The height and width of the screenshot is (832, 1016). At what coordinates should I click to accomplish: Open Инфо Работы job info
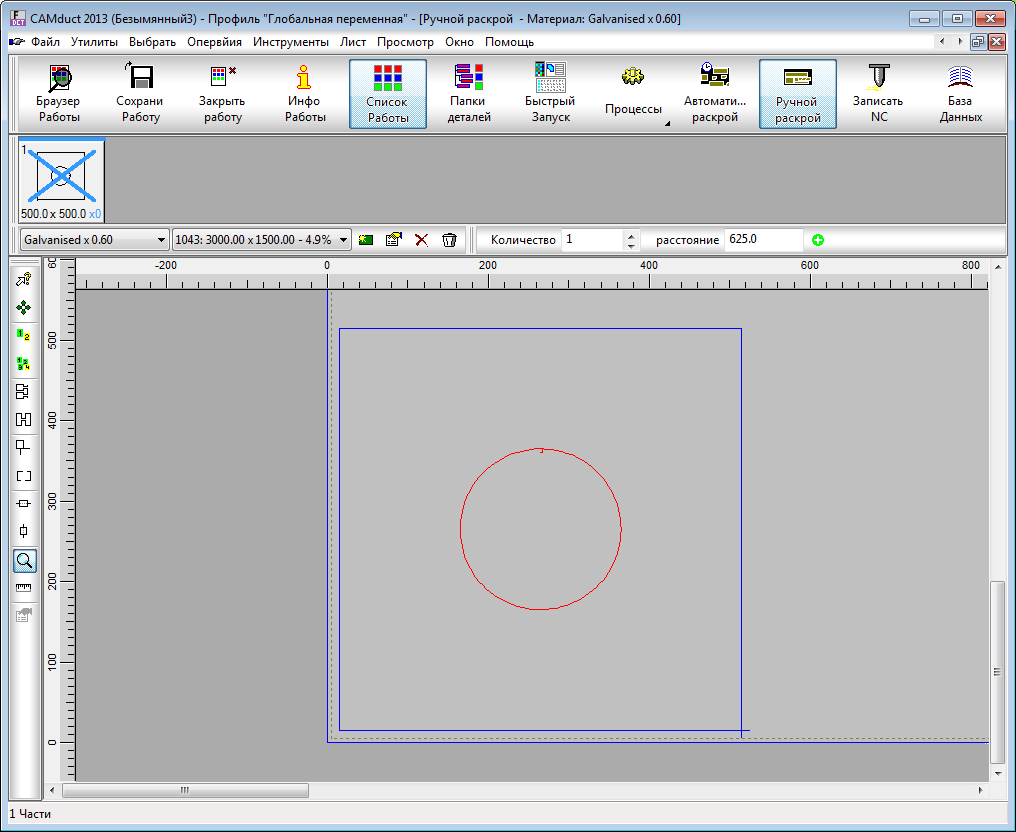click(x=305, y=94)
